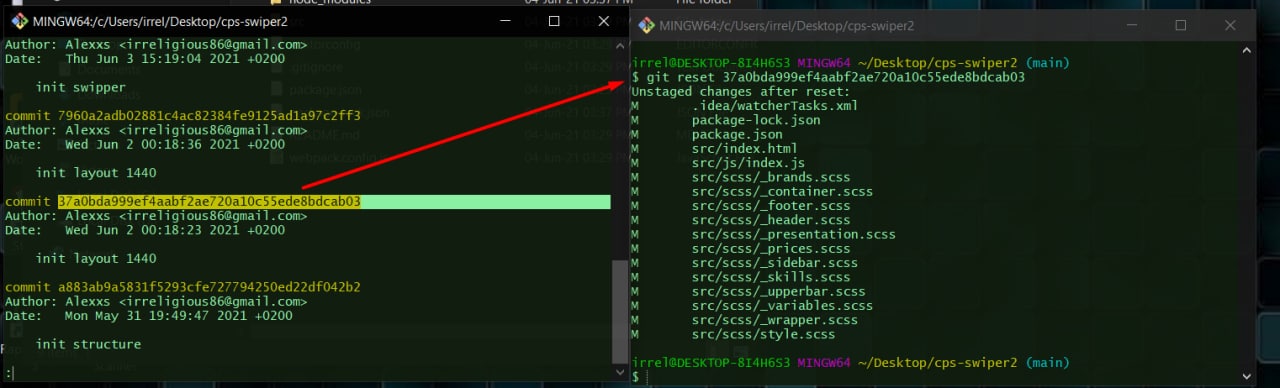Image resolution: width=1280 pixels, height=388 pixels.
Task: Click 'Date: Wed Jun 2 00:18:23 2021' line
Action: tap(145, 230)
